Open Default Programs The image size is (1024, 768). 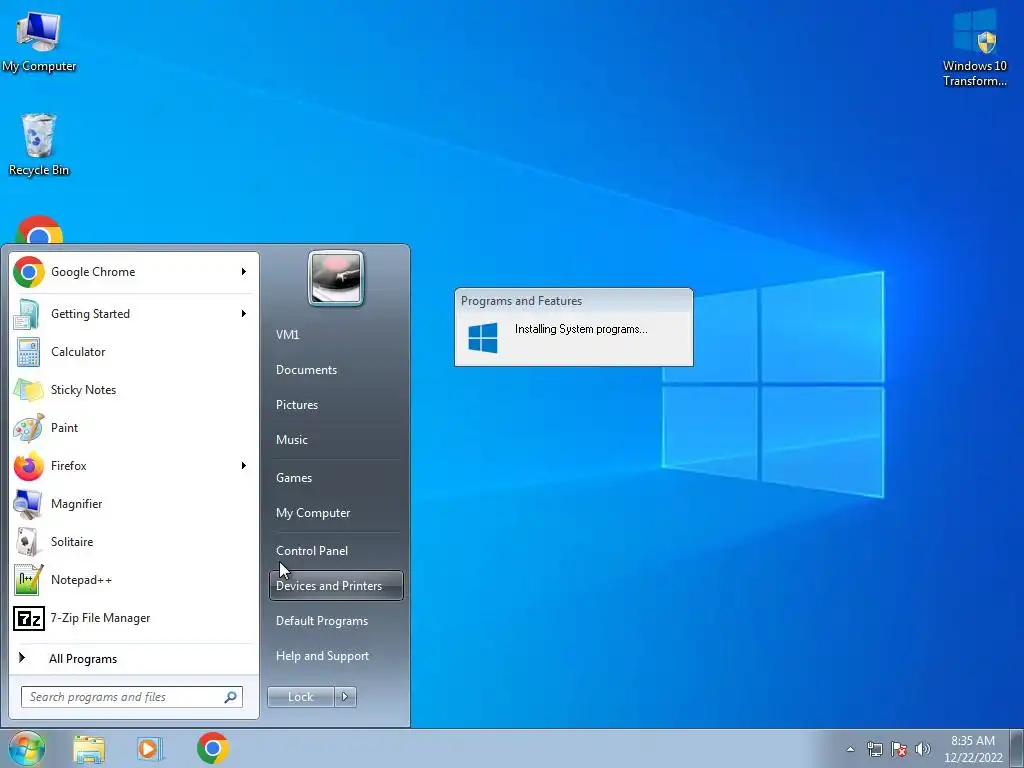tap(322, 621)
